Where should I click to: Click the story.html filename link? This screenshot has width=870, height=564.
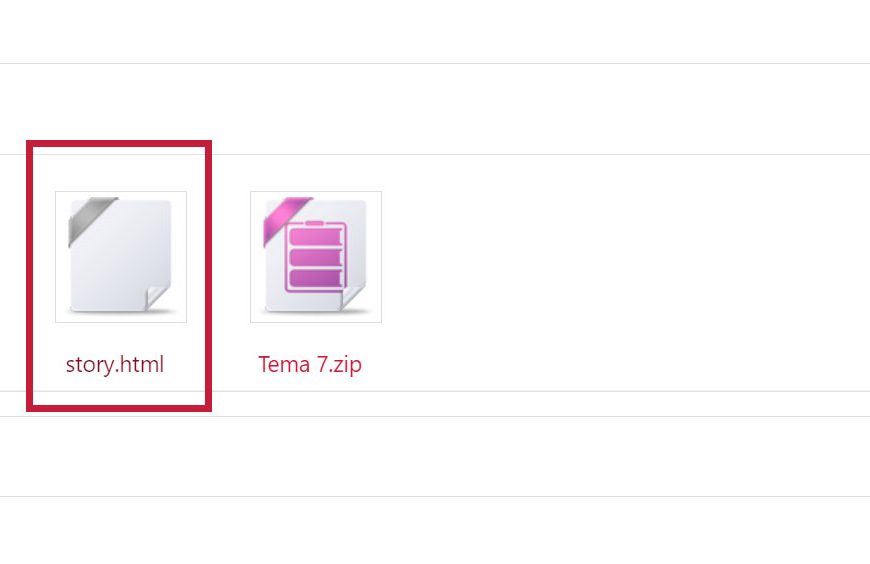tap(115, 365)
